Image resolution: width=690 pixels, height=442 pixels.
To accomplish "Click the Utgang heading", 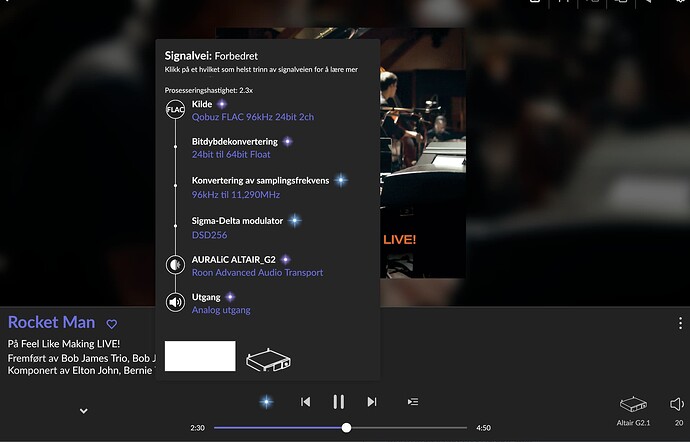I will 206,297.
